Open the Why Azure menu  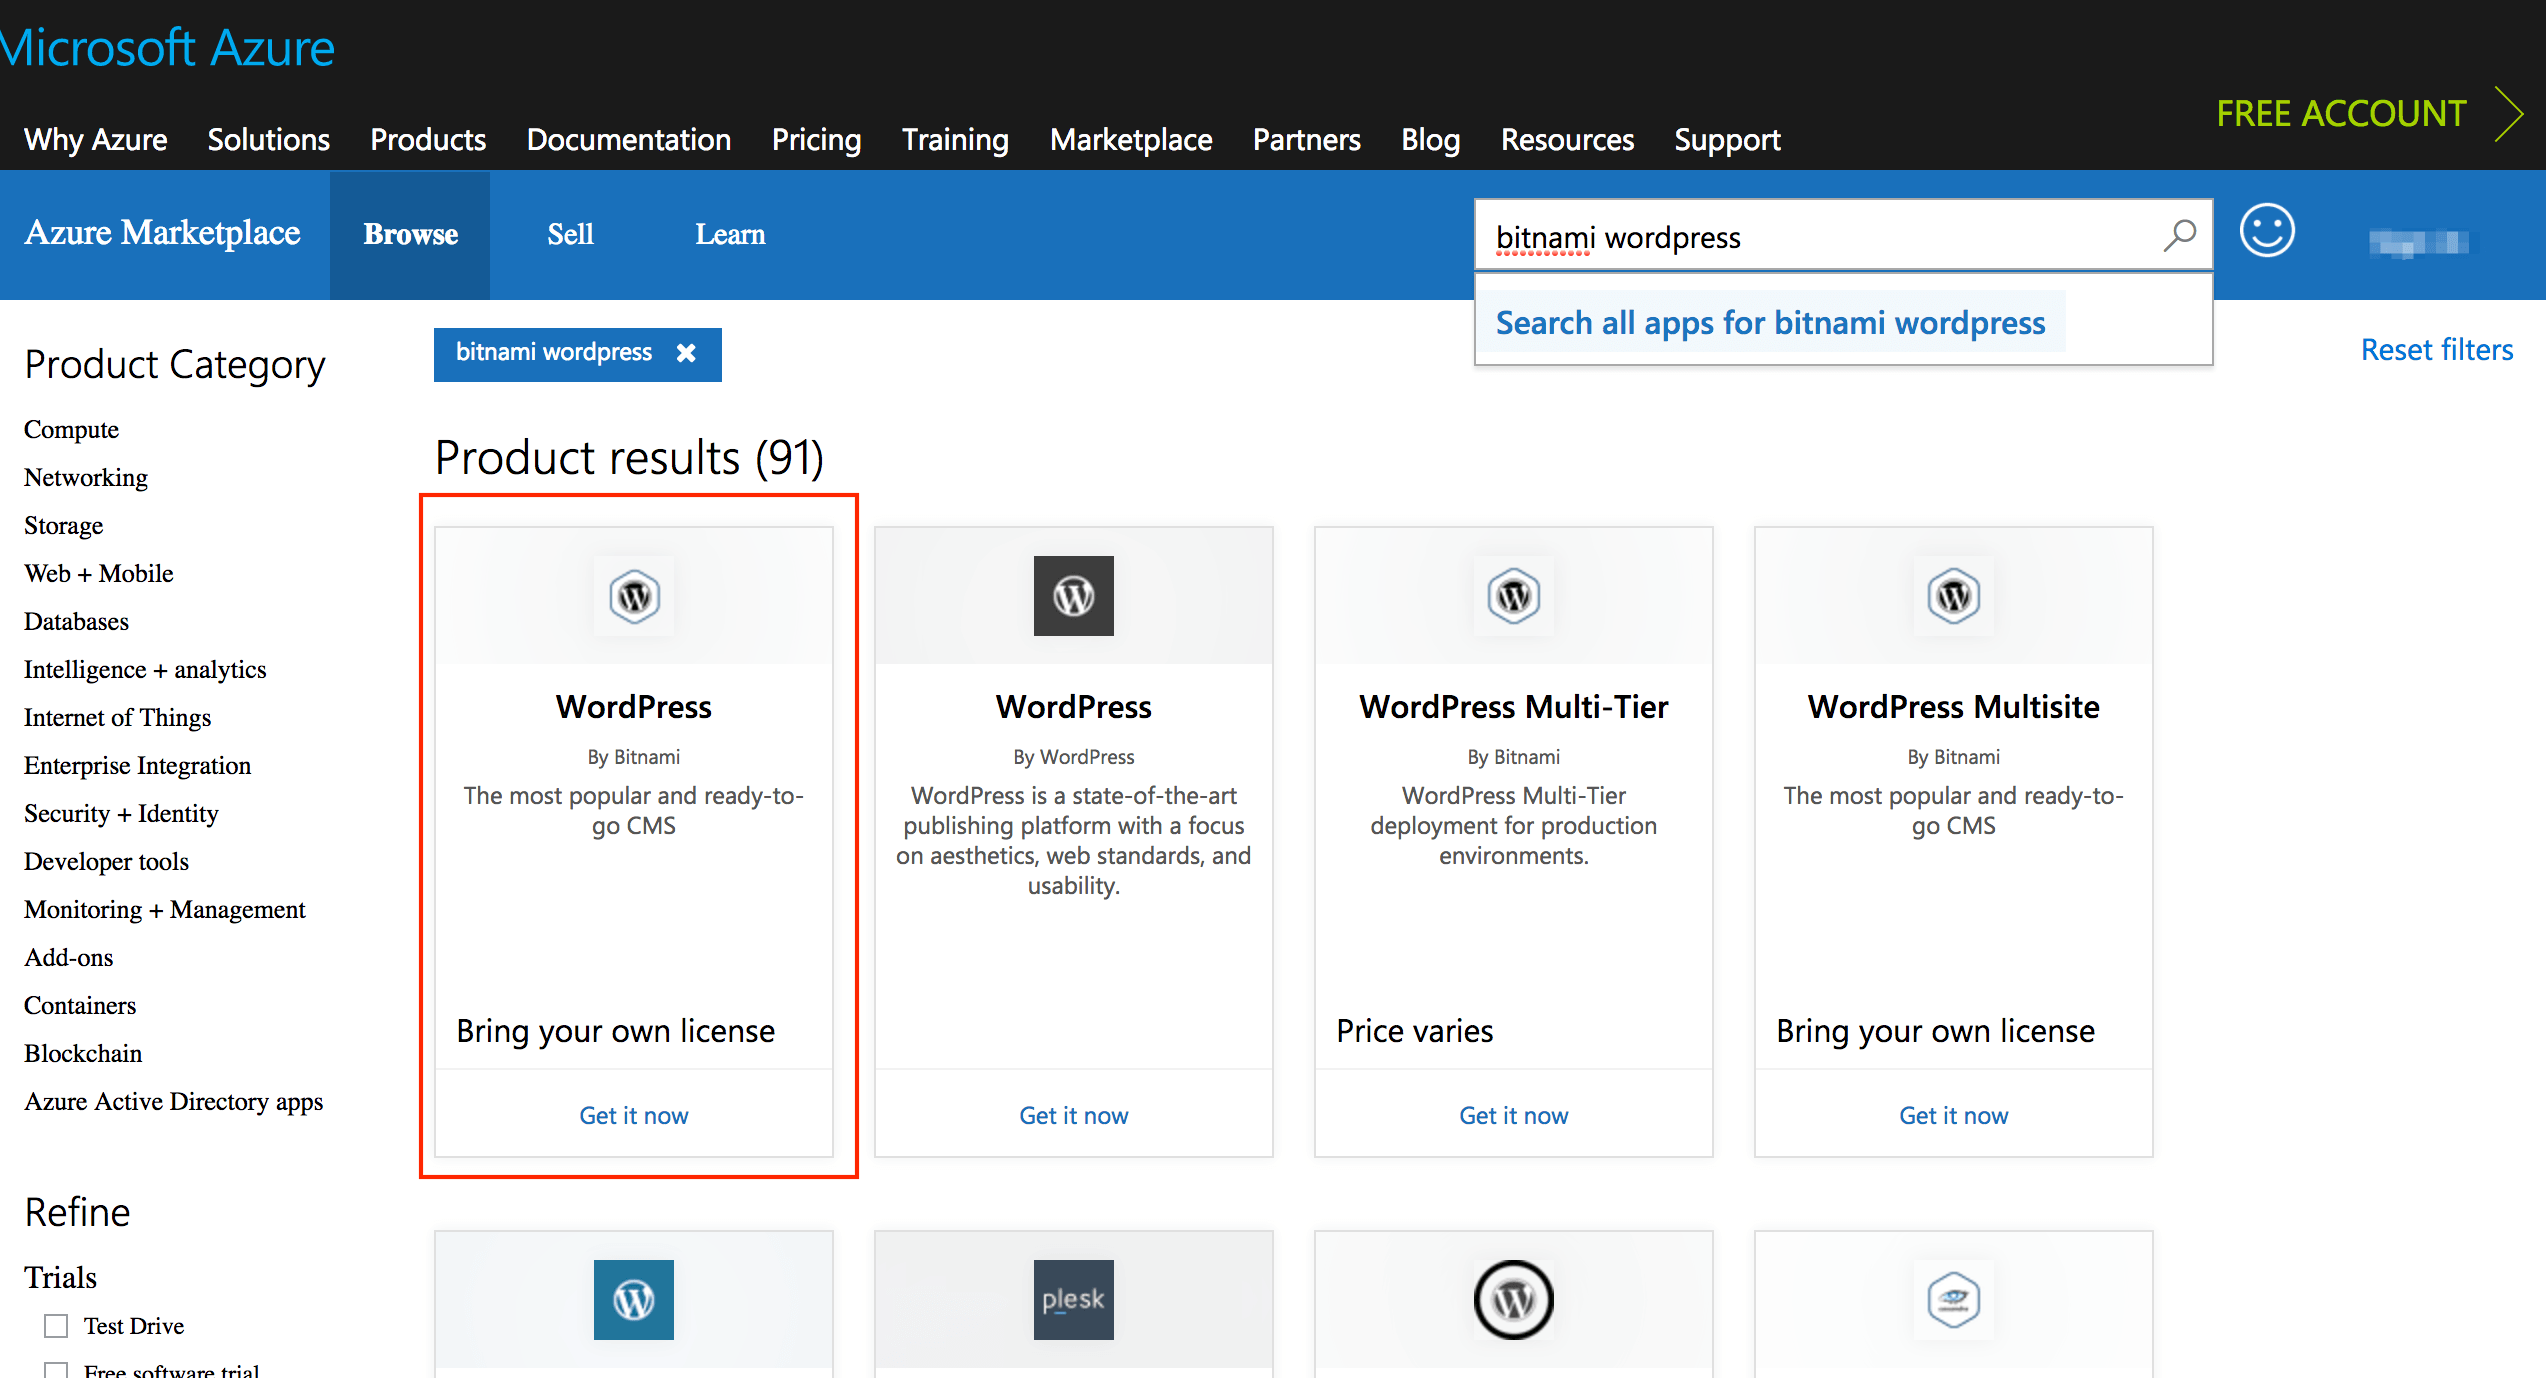click(x=96, y=140)
